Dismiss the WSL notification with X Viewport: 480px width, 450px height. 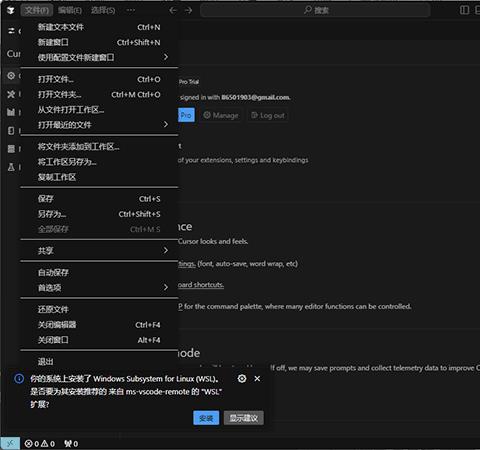pos(257,379)
